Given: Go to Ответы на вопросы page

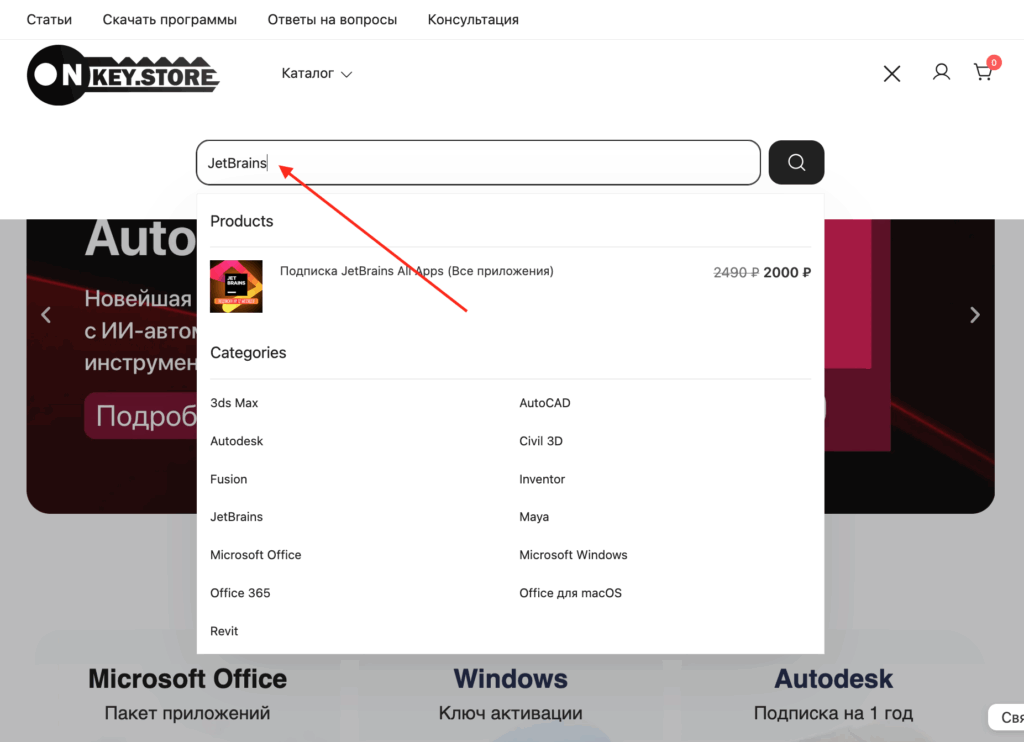Looking at the screenshot, I should [332, 20].
